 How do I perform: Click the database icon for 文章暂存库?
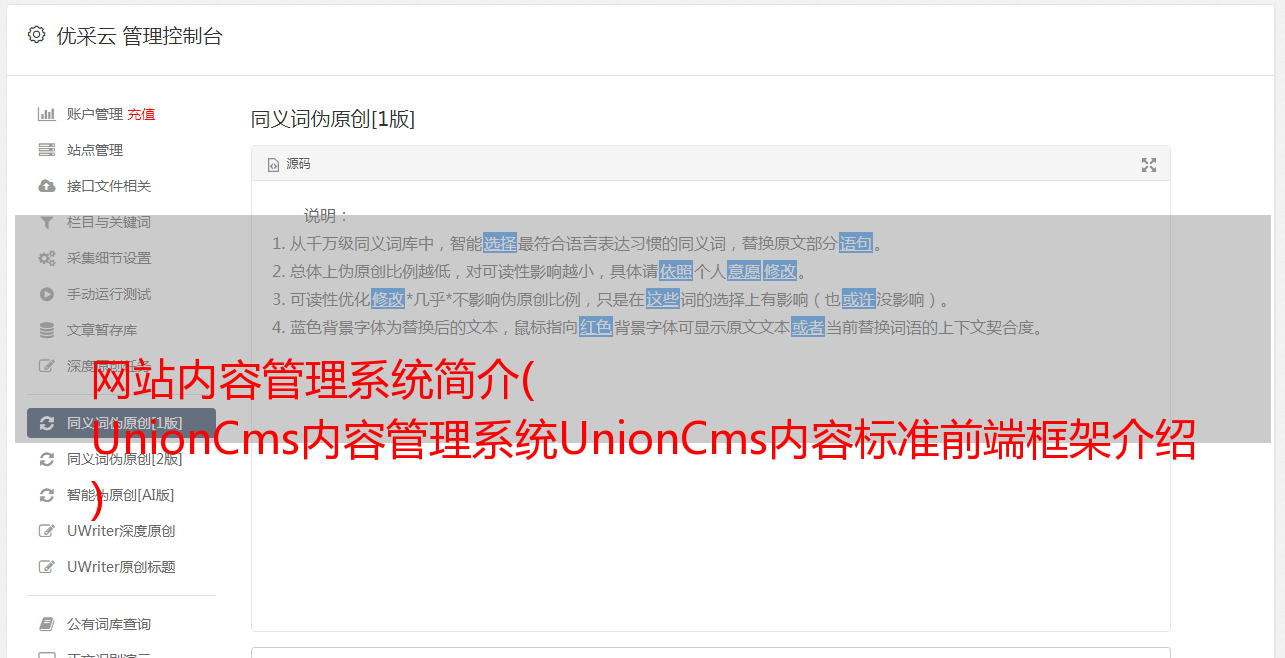[46, 330]
